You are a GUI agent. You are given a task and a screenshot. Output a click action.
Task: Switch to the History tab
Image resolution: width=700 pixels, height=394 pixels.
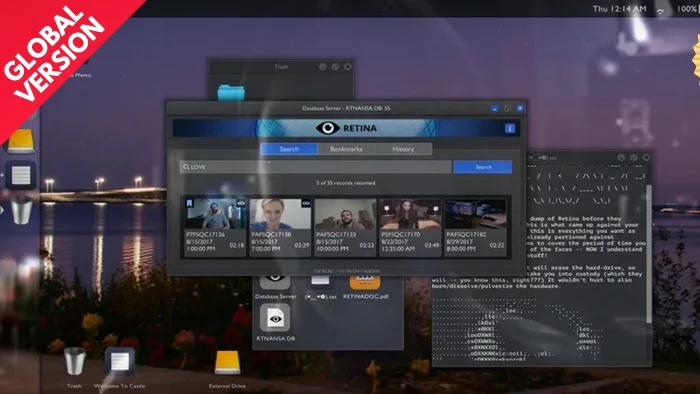pos(403,149)
